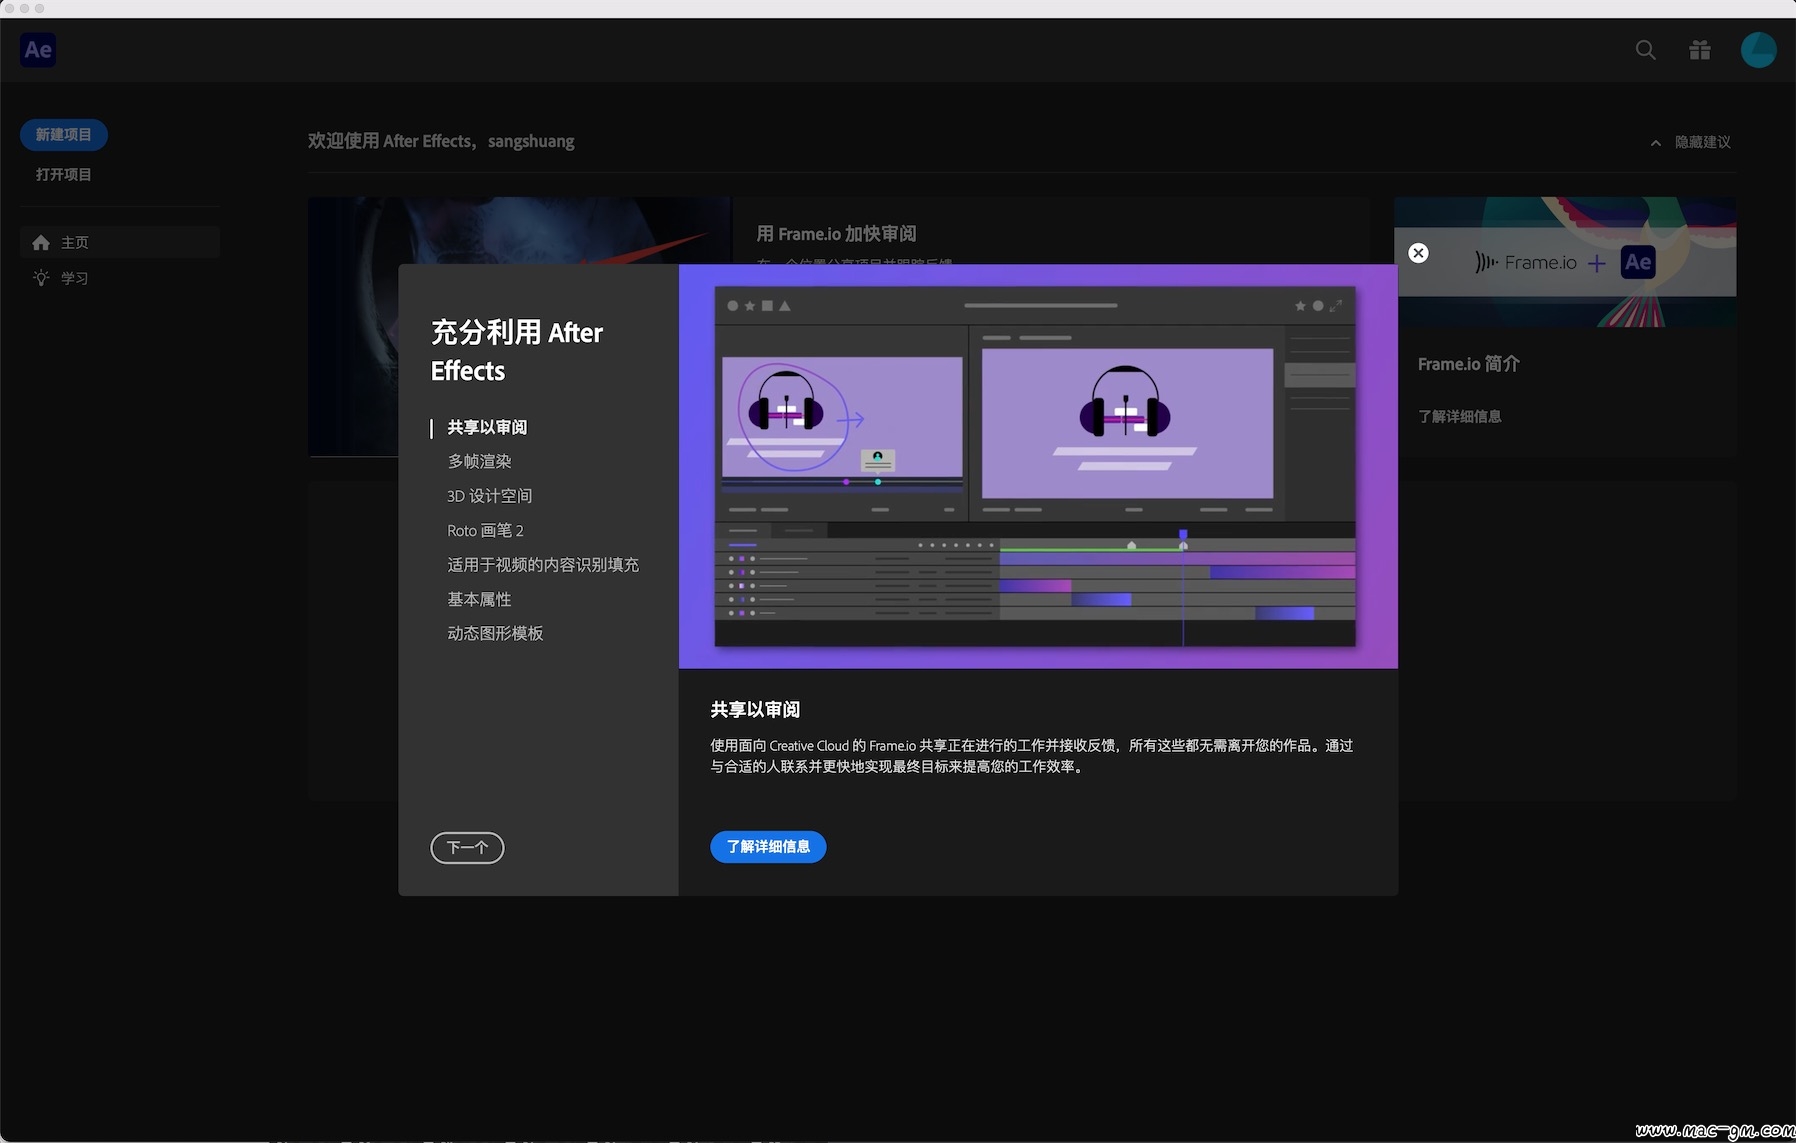Go to 主页 home in sidebar
Viewport: 1796px width, 1143px height.
tap(120, 242)
